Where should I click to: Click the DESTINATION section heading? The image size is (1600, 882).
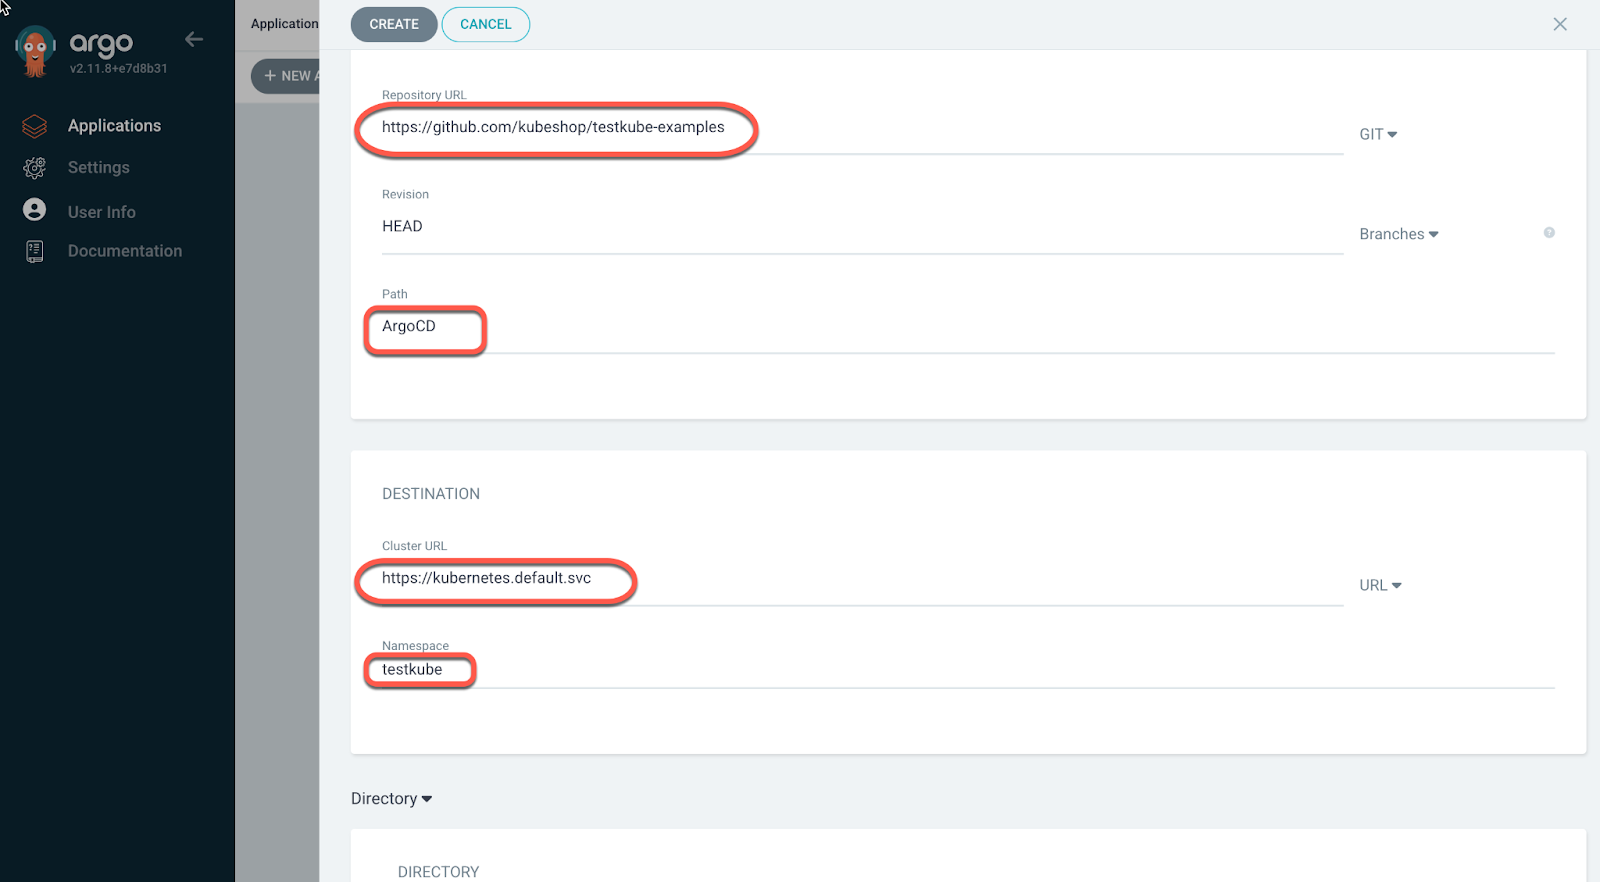click(431, 494)
